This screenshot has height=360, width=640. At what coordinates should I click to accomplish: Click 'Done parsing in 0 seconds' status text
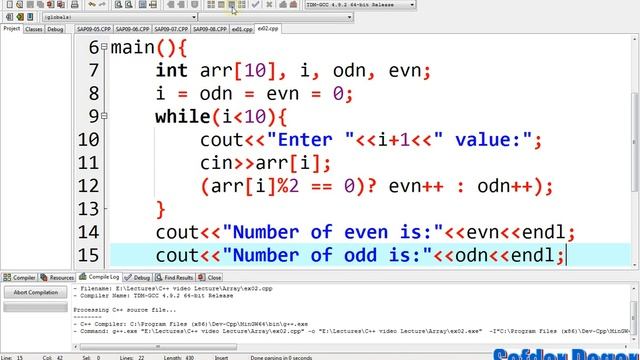pos(281,358)
